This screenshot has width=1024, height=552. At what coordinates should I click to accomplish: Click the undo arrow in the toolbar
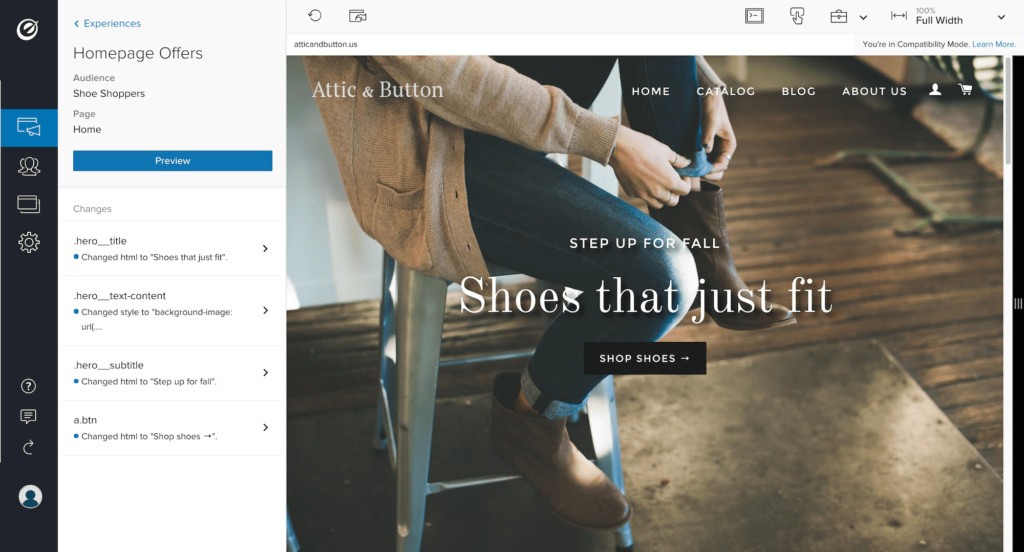pyautogui.click(x=315, y=16)
